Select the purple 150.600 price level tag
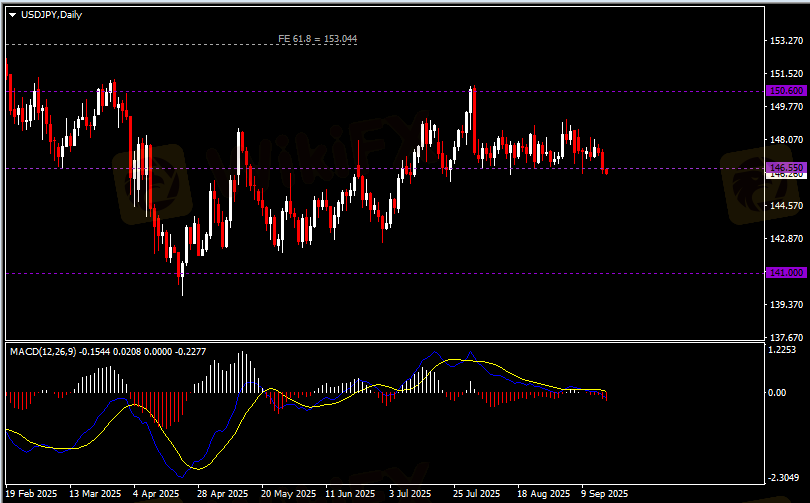The width and height of the screenshot is (810, 503). (x=785, y=91)
